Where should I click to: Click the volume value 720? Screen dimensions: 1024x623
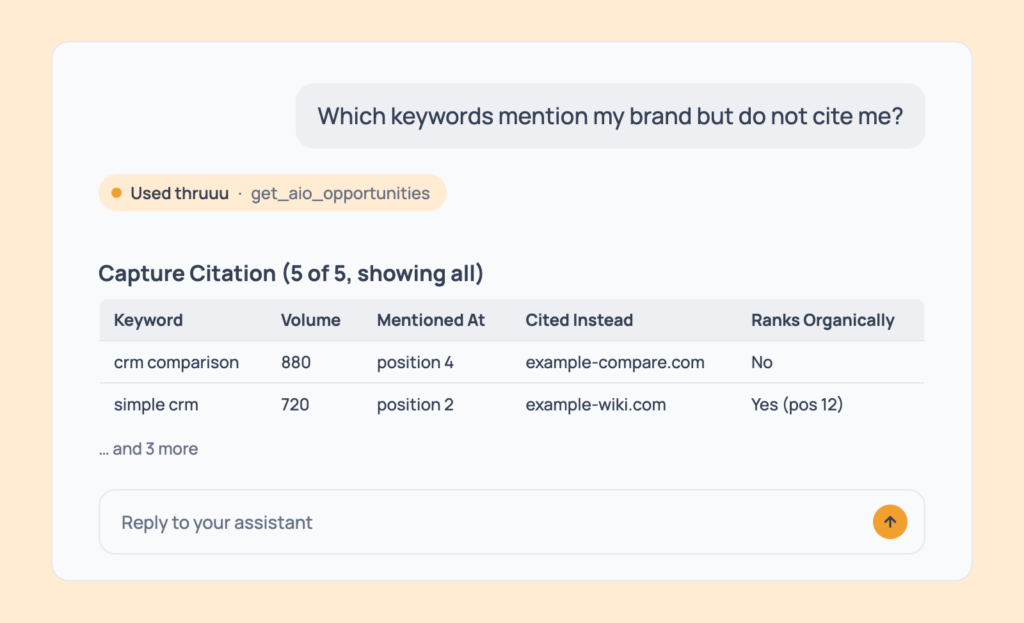295,405
